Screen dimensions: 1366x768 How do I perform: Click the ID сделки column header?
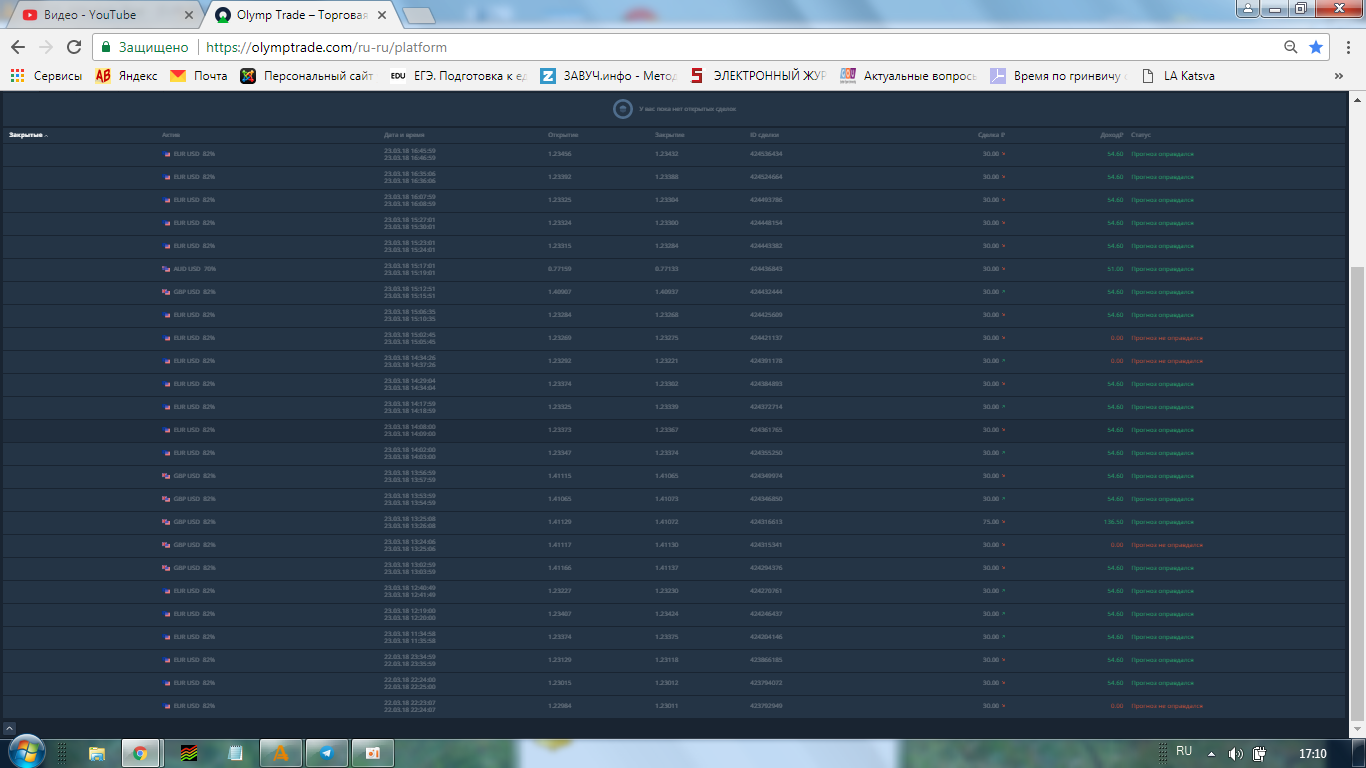click(x=764, y=135)
